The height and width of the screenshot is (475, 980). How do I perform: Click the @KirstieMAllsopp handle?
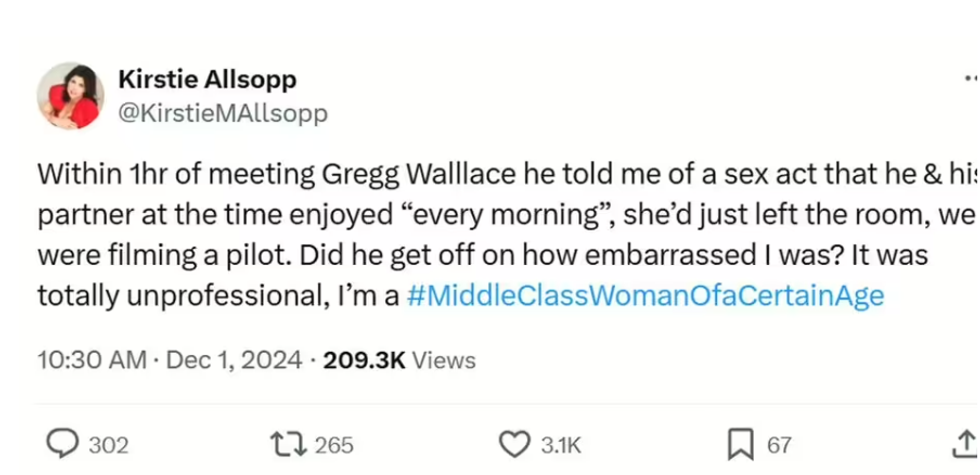(x=222, y=114)
